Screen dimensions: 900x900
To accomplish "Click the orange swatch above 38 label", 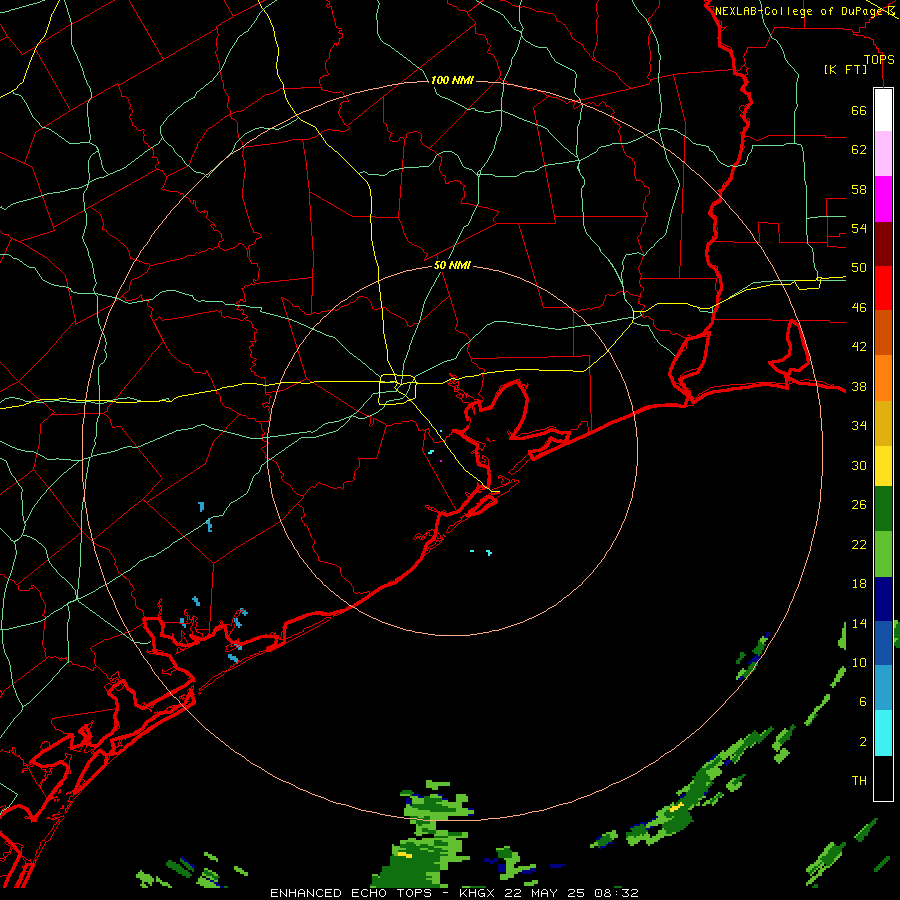I will [883, 378].
